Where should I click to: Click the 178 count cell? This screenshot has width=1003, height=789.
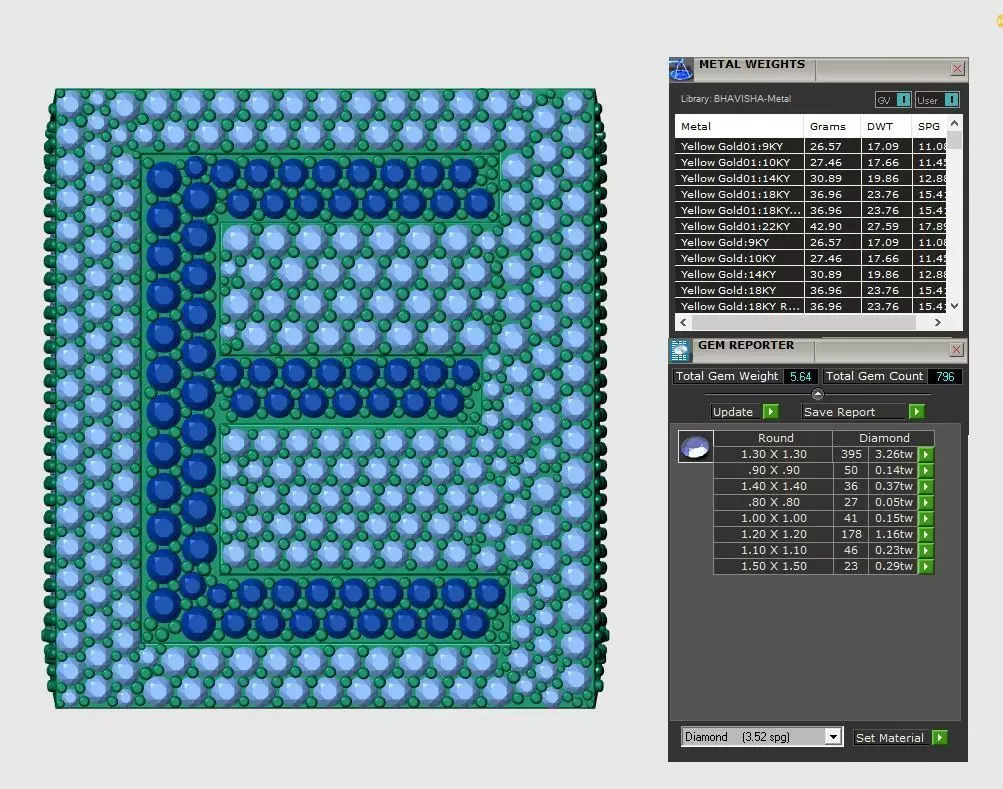pos(851,534)
